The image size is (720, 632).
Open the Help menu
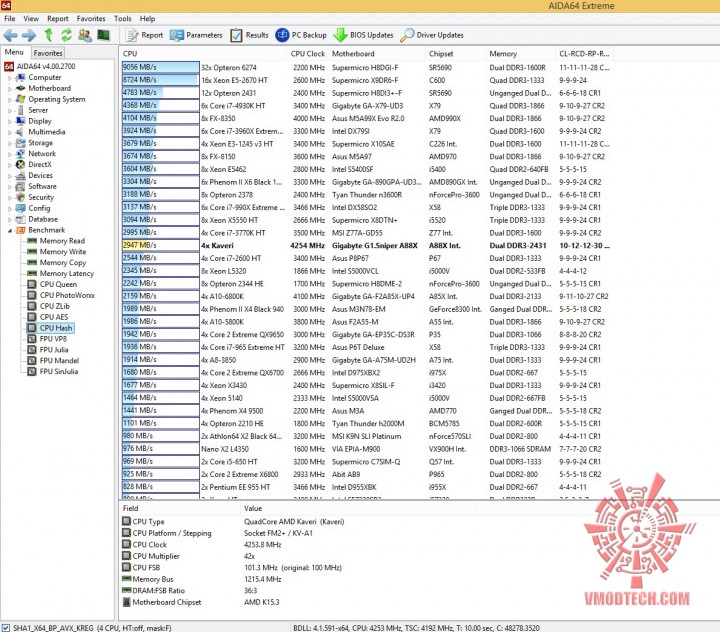click(x=147, y=19)
